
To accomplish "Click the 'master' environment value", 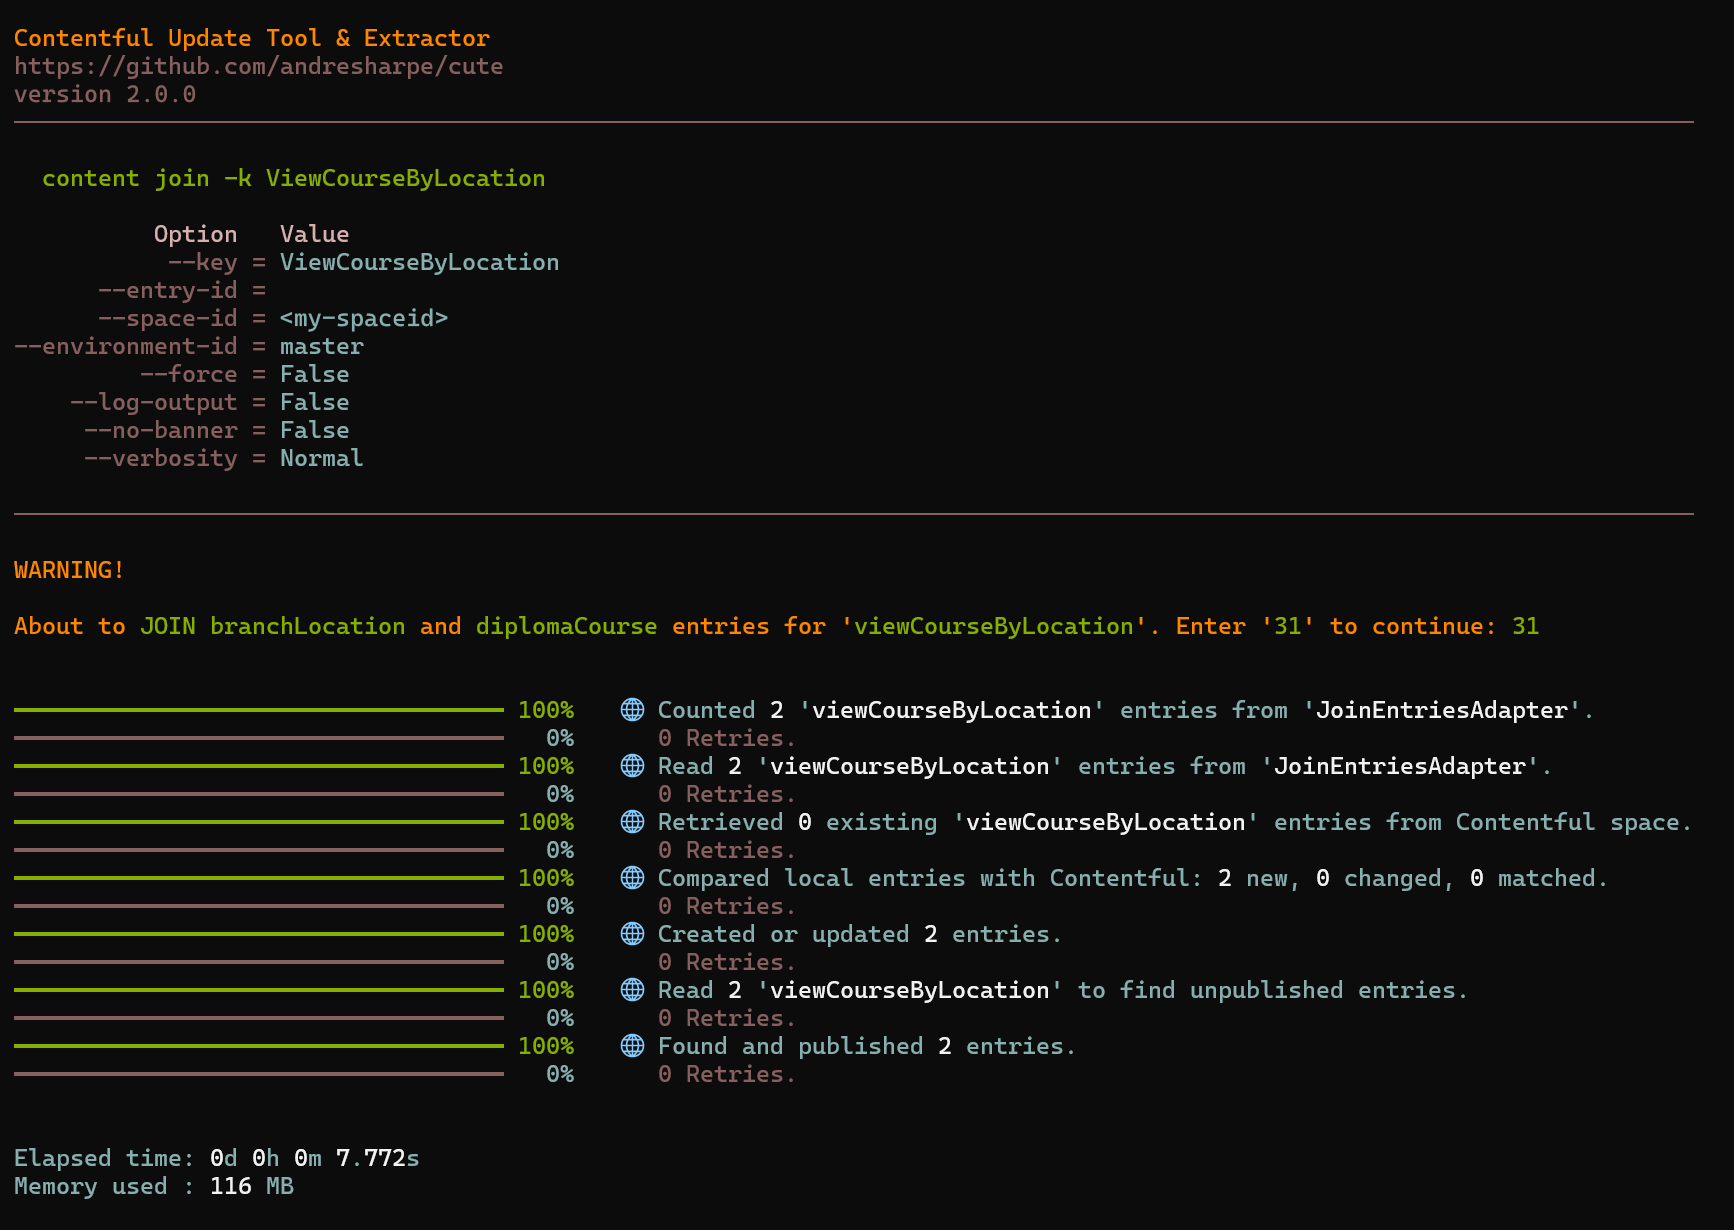I will 322,346.
